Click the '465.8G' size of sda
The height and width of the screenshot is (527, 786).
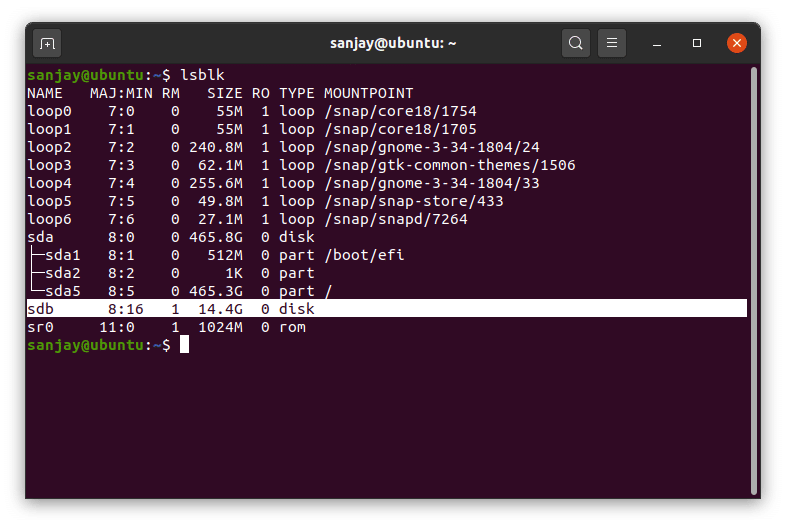(x=216, y=237)
